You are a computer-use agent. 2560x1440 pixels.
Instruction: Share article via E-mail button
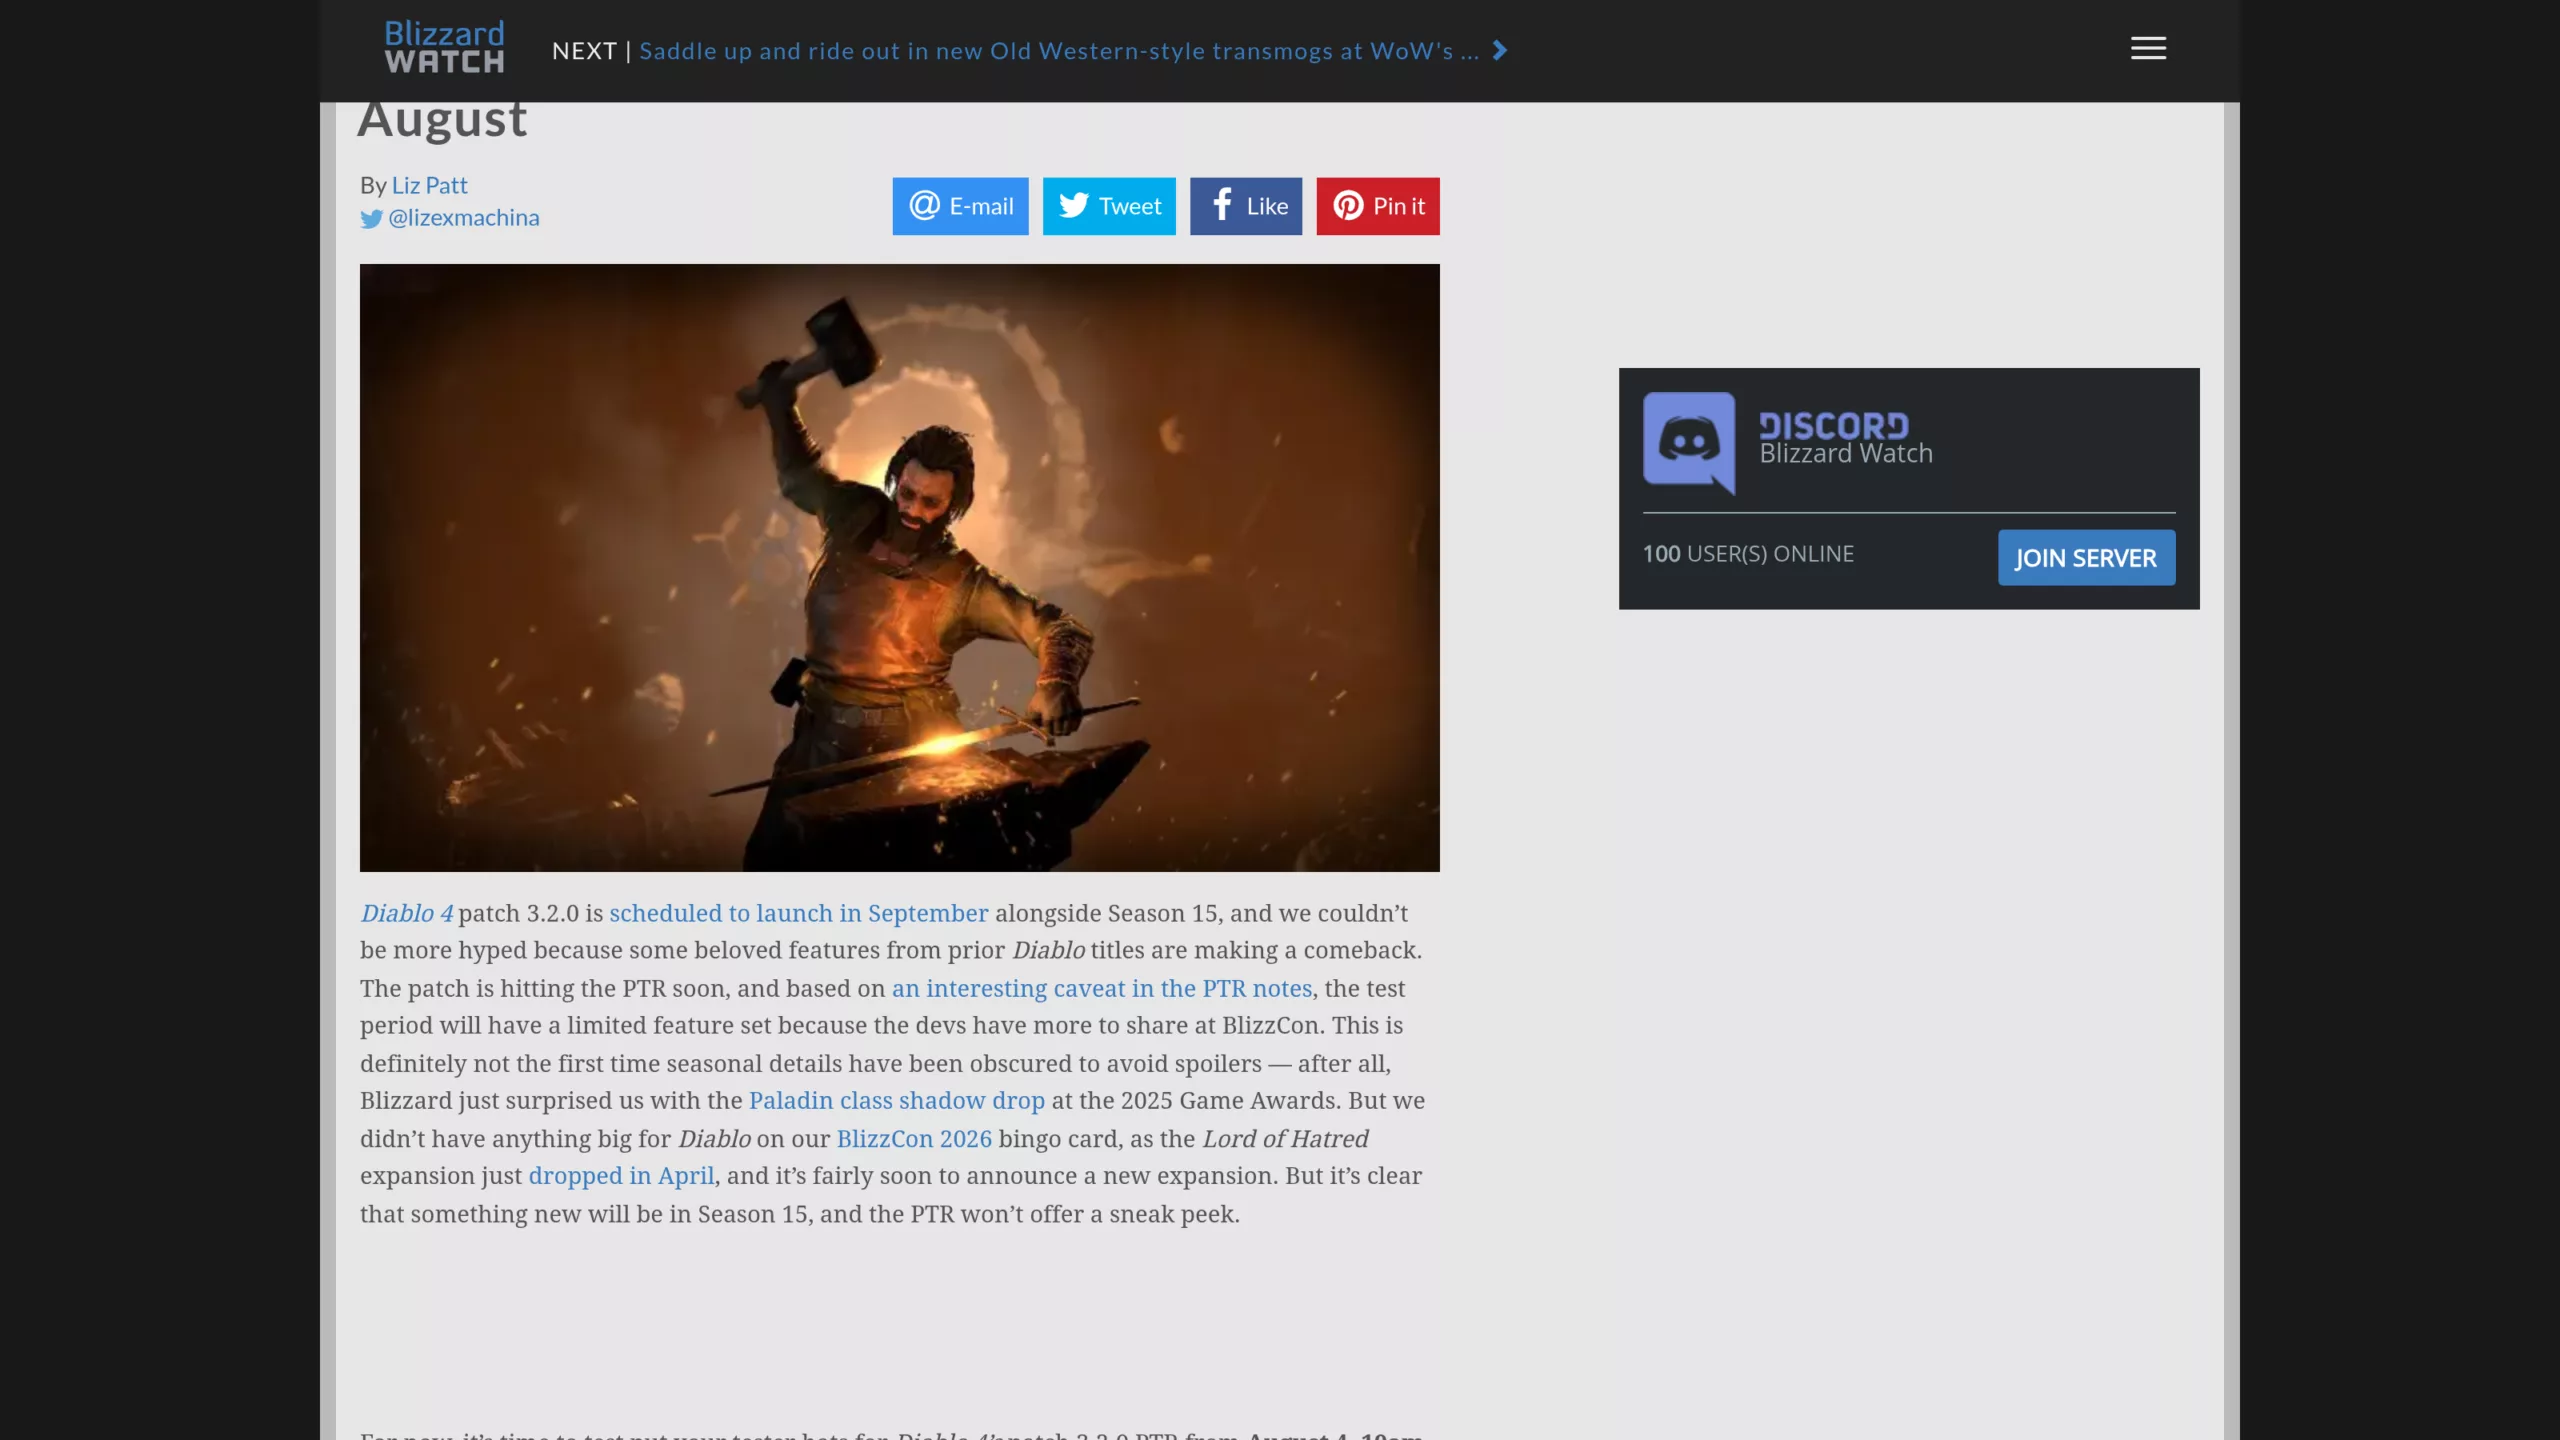960,206
